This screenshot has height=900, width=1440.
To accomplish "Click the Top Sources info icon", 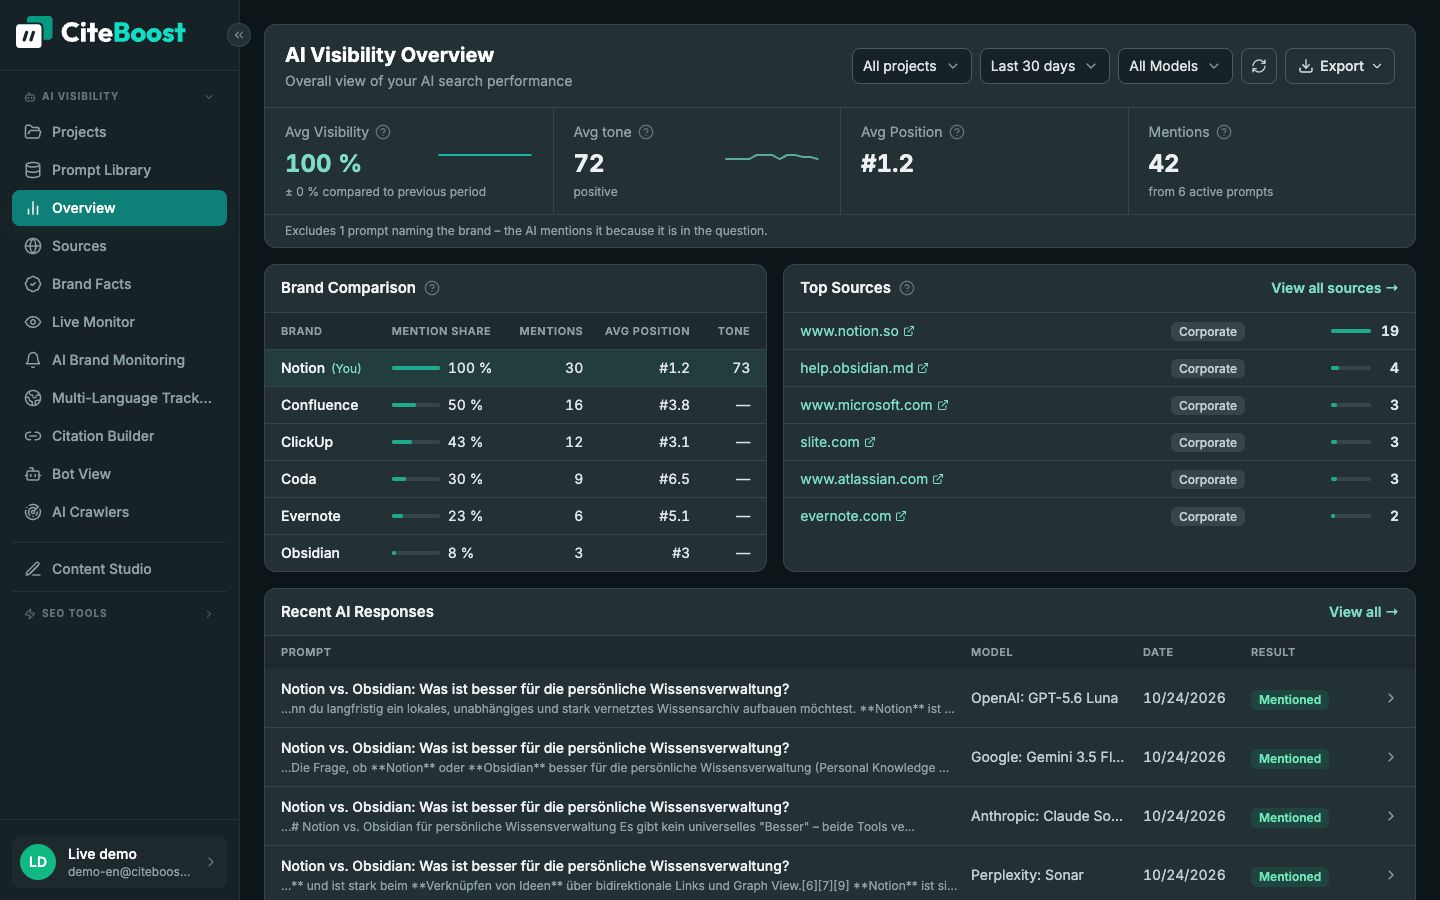I will click(x=907, y=288).
